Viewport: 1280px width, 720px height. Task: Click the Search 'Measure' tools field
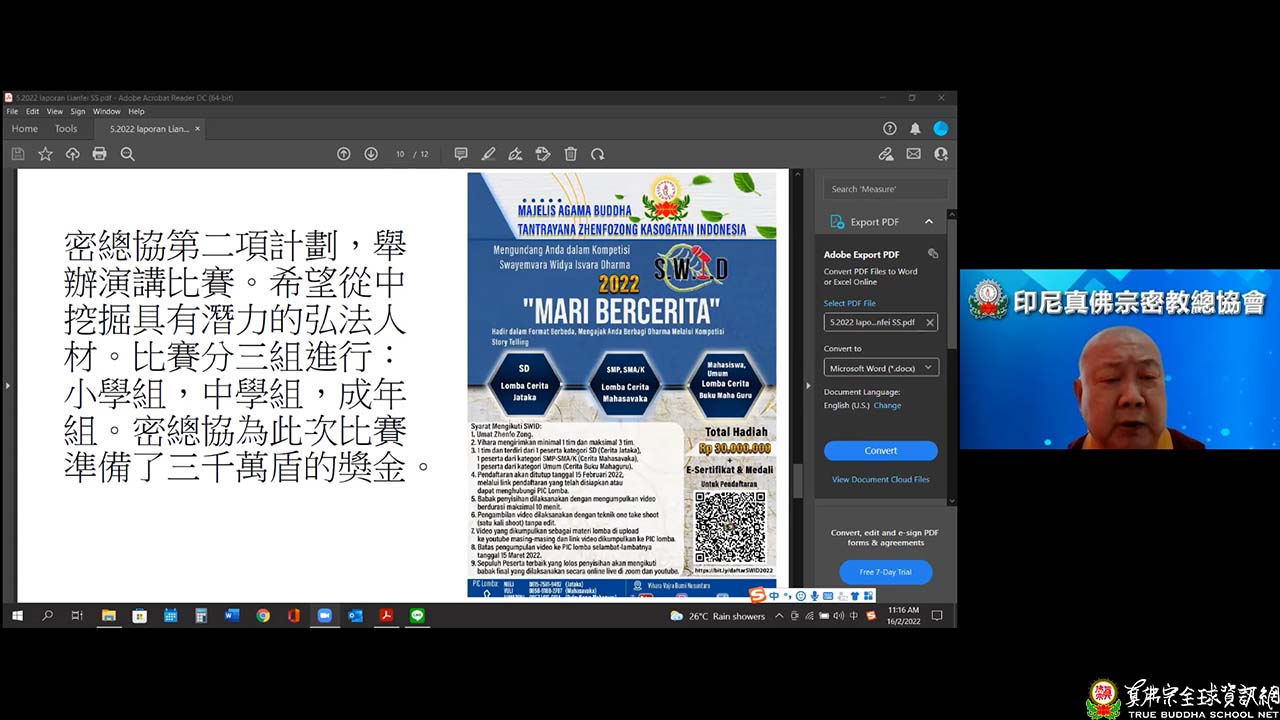(885, 189)
